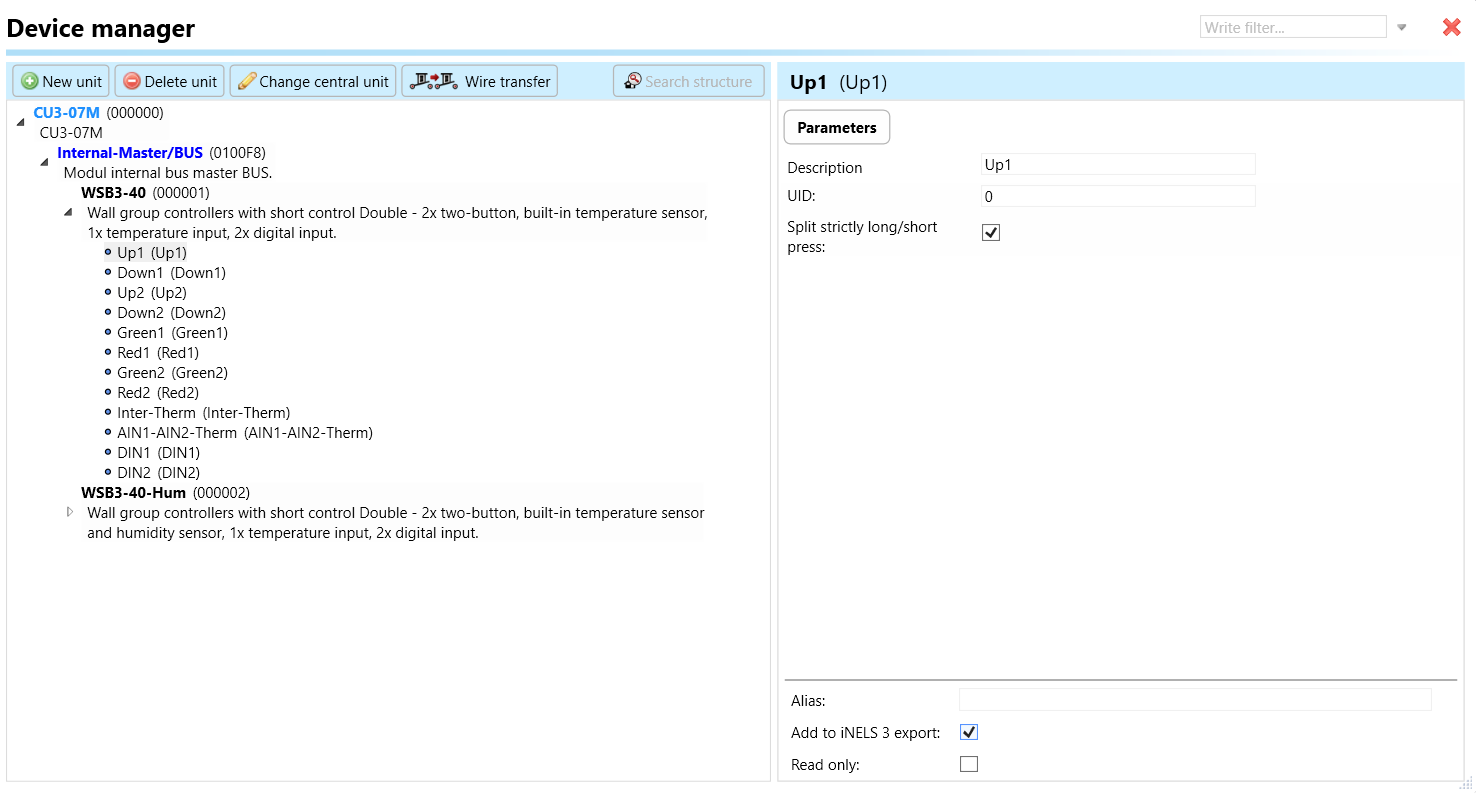The width and height of the screenshot is (1476, 793).
Task: Select the Green1 tree node bullet
Action: [x=108, y=332]
